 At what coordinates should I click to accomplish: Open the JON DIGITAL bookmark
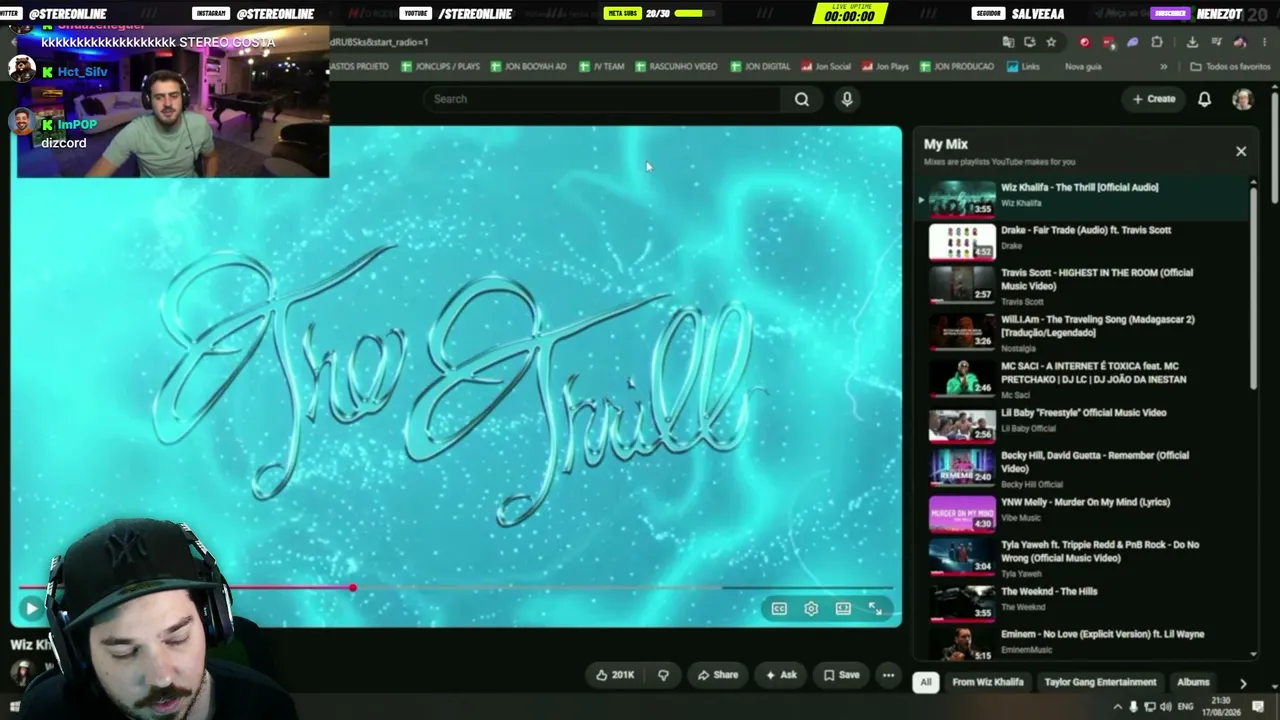coord(760,67)
